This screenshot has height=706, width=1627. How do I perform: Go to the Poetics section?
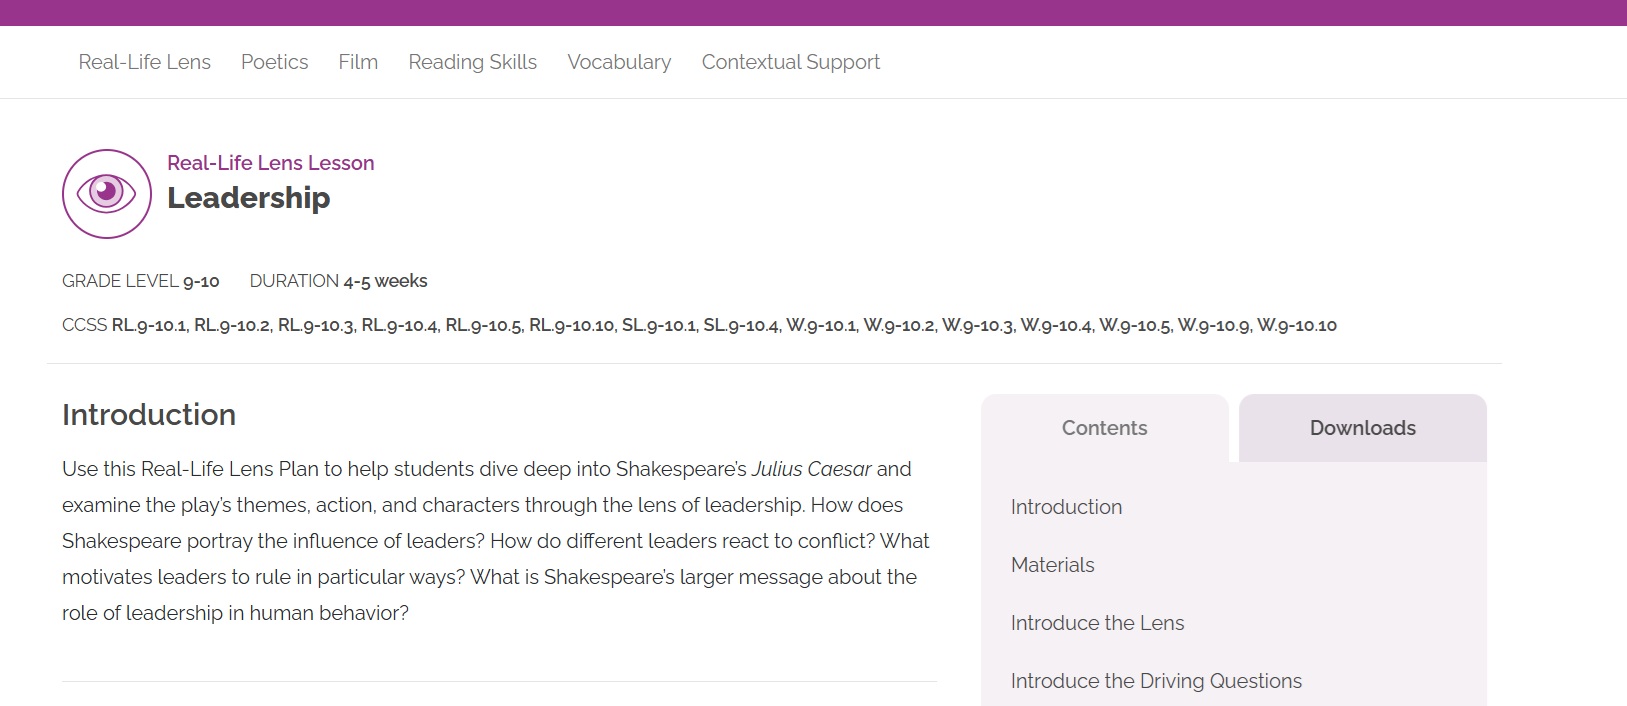[x=274, y=62]
